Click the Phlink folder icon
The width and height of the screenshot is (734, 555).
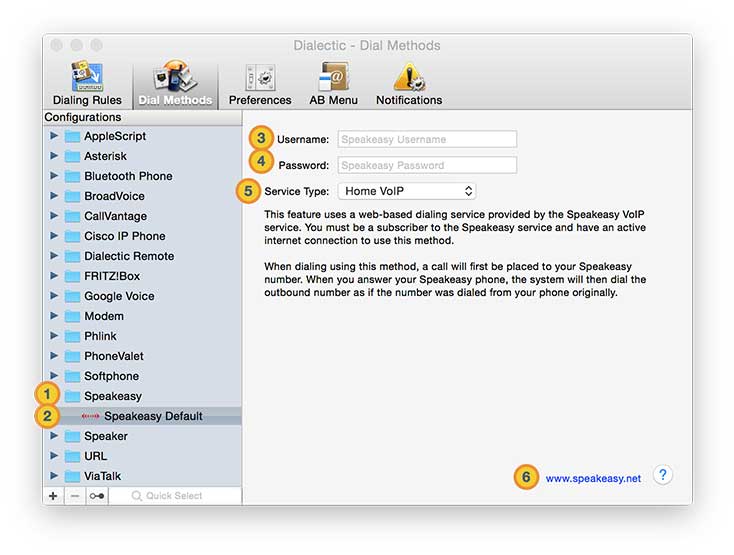click(72, 336)
